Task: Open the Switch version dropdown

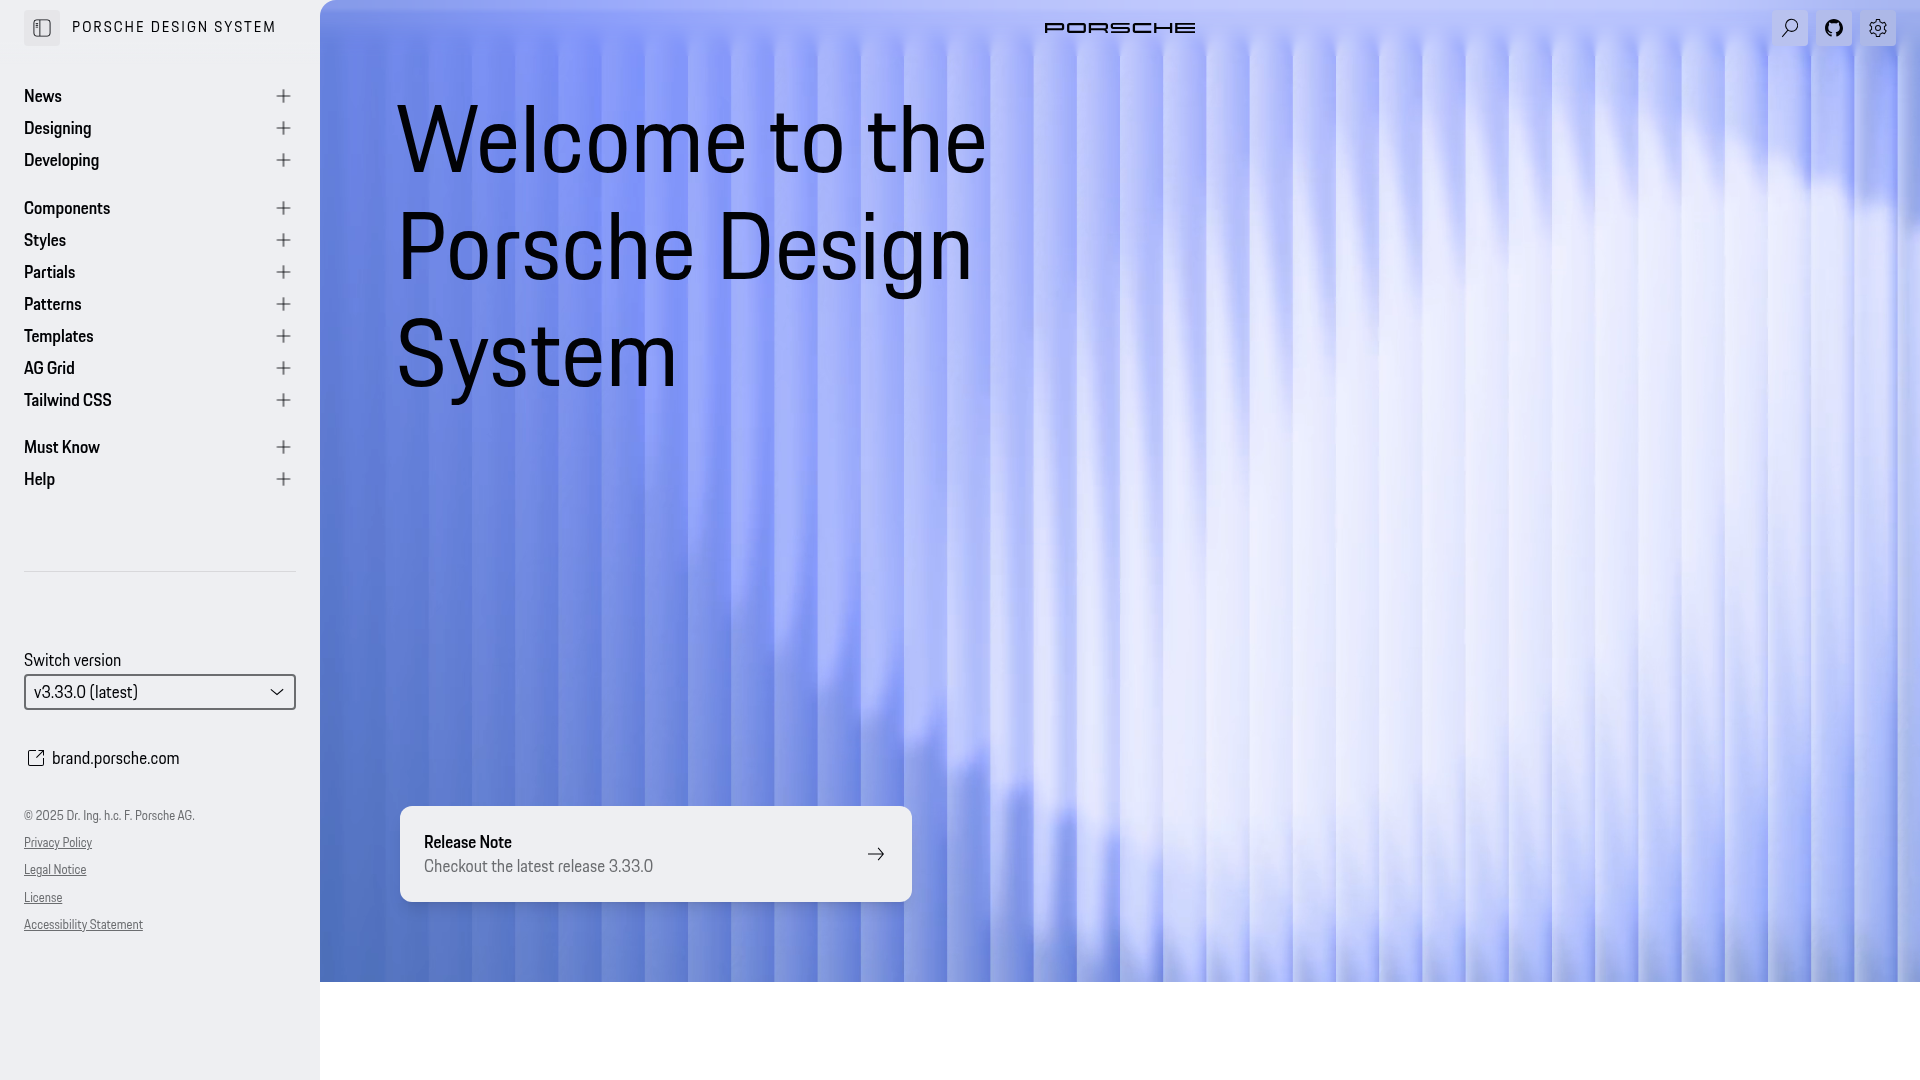Action: tap(160, 692)
